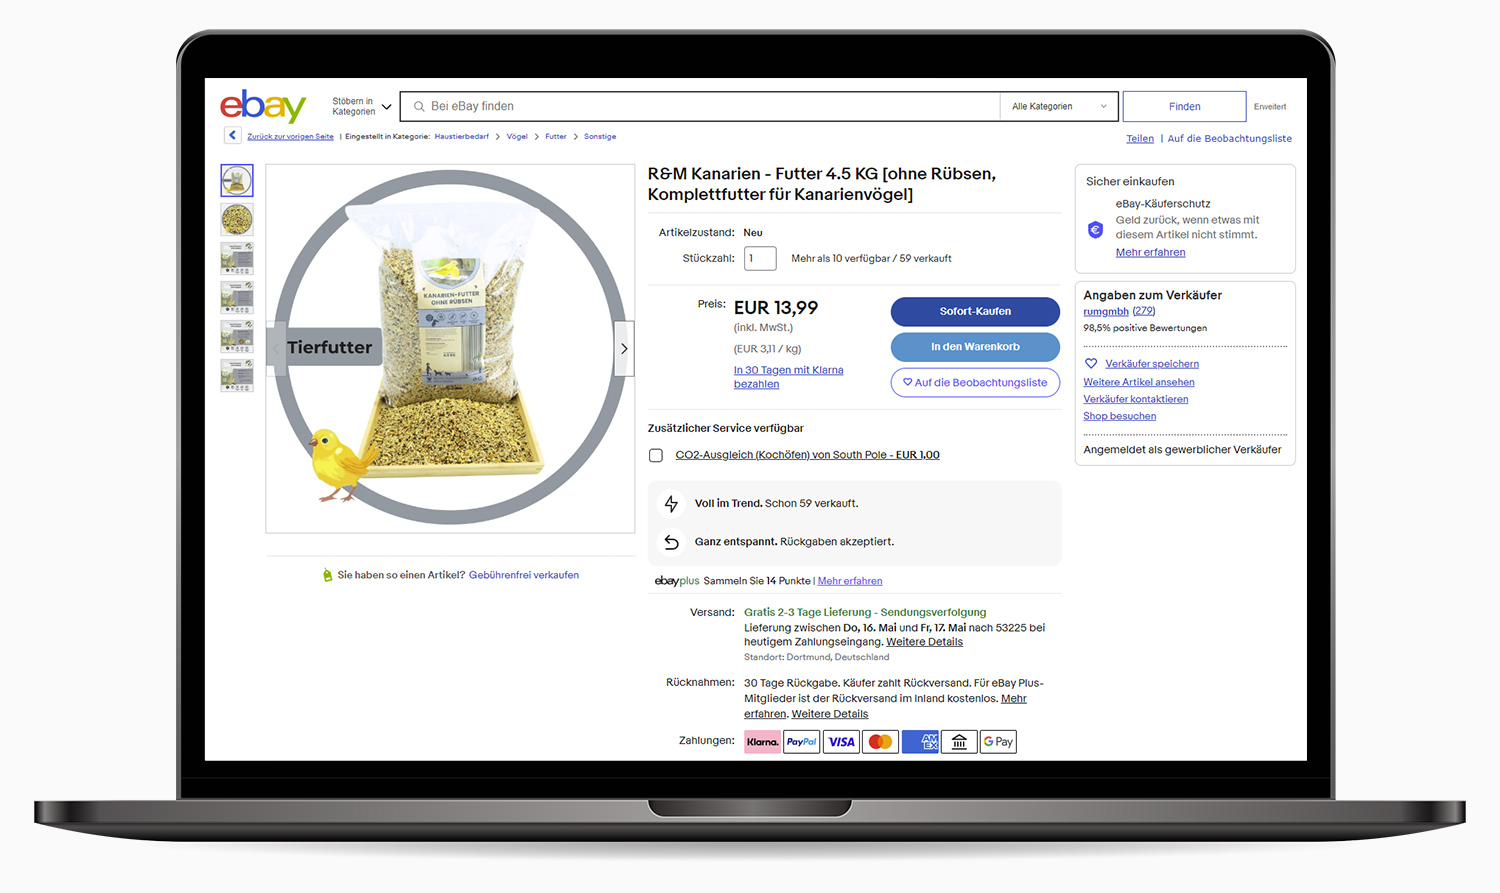Show next product image with right arrow
The image size is (1500, 893).
point(624,348)
